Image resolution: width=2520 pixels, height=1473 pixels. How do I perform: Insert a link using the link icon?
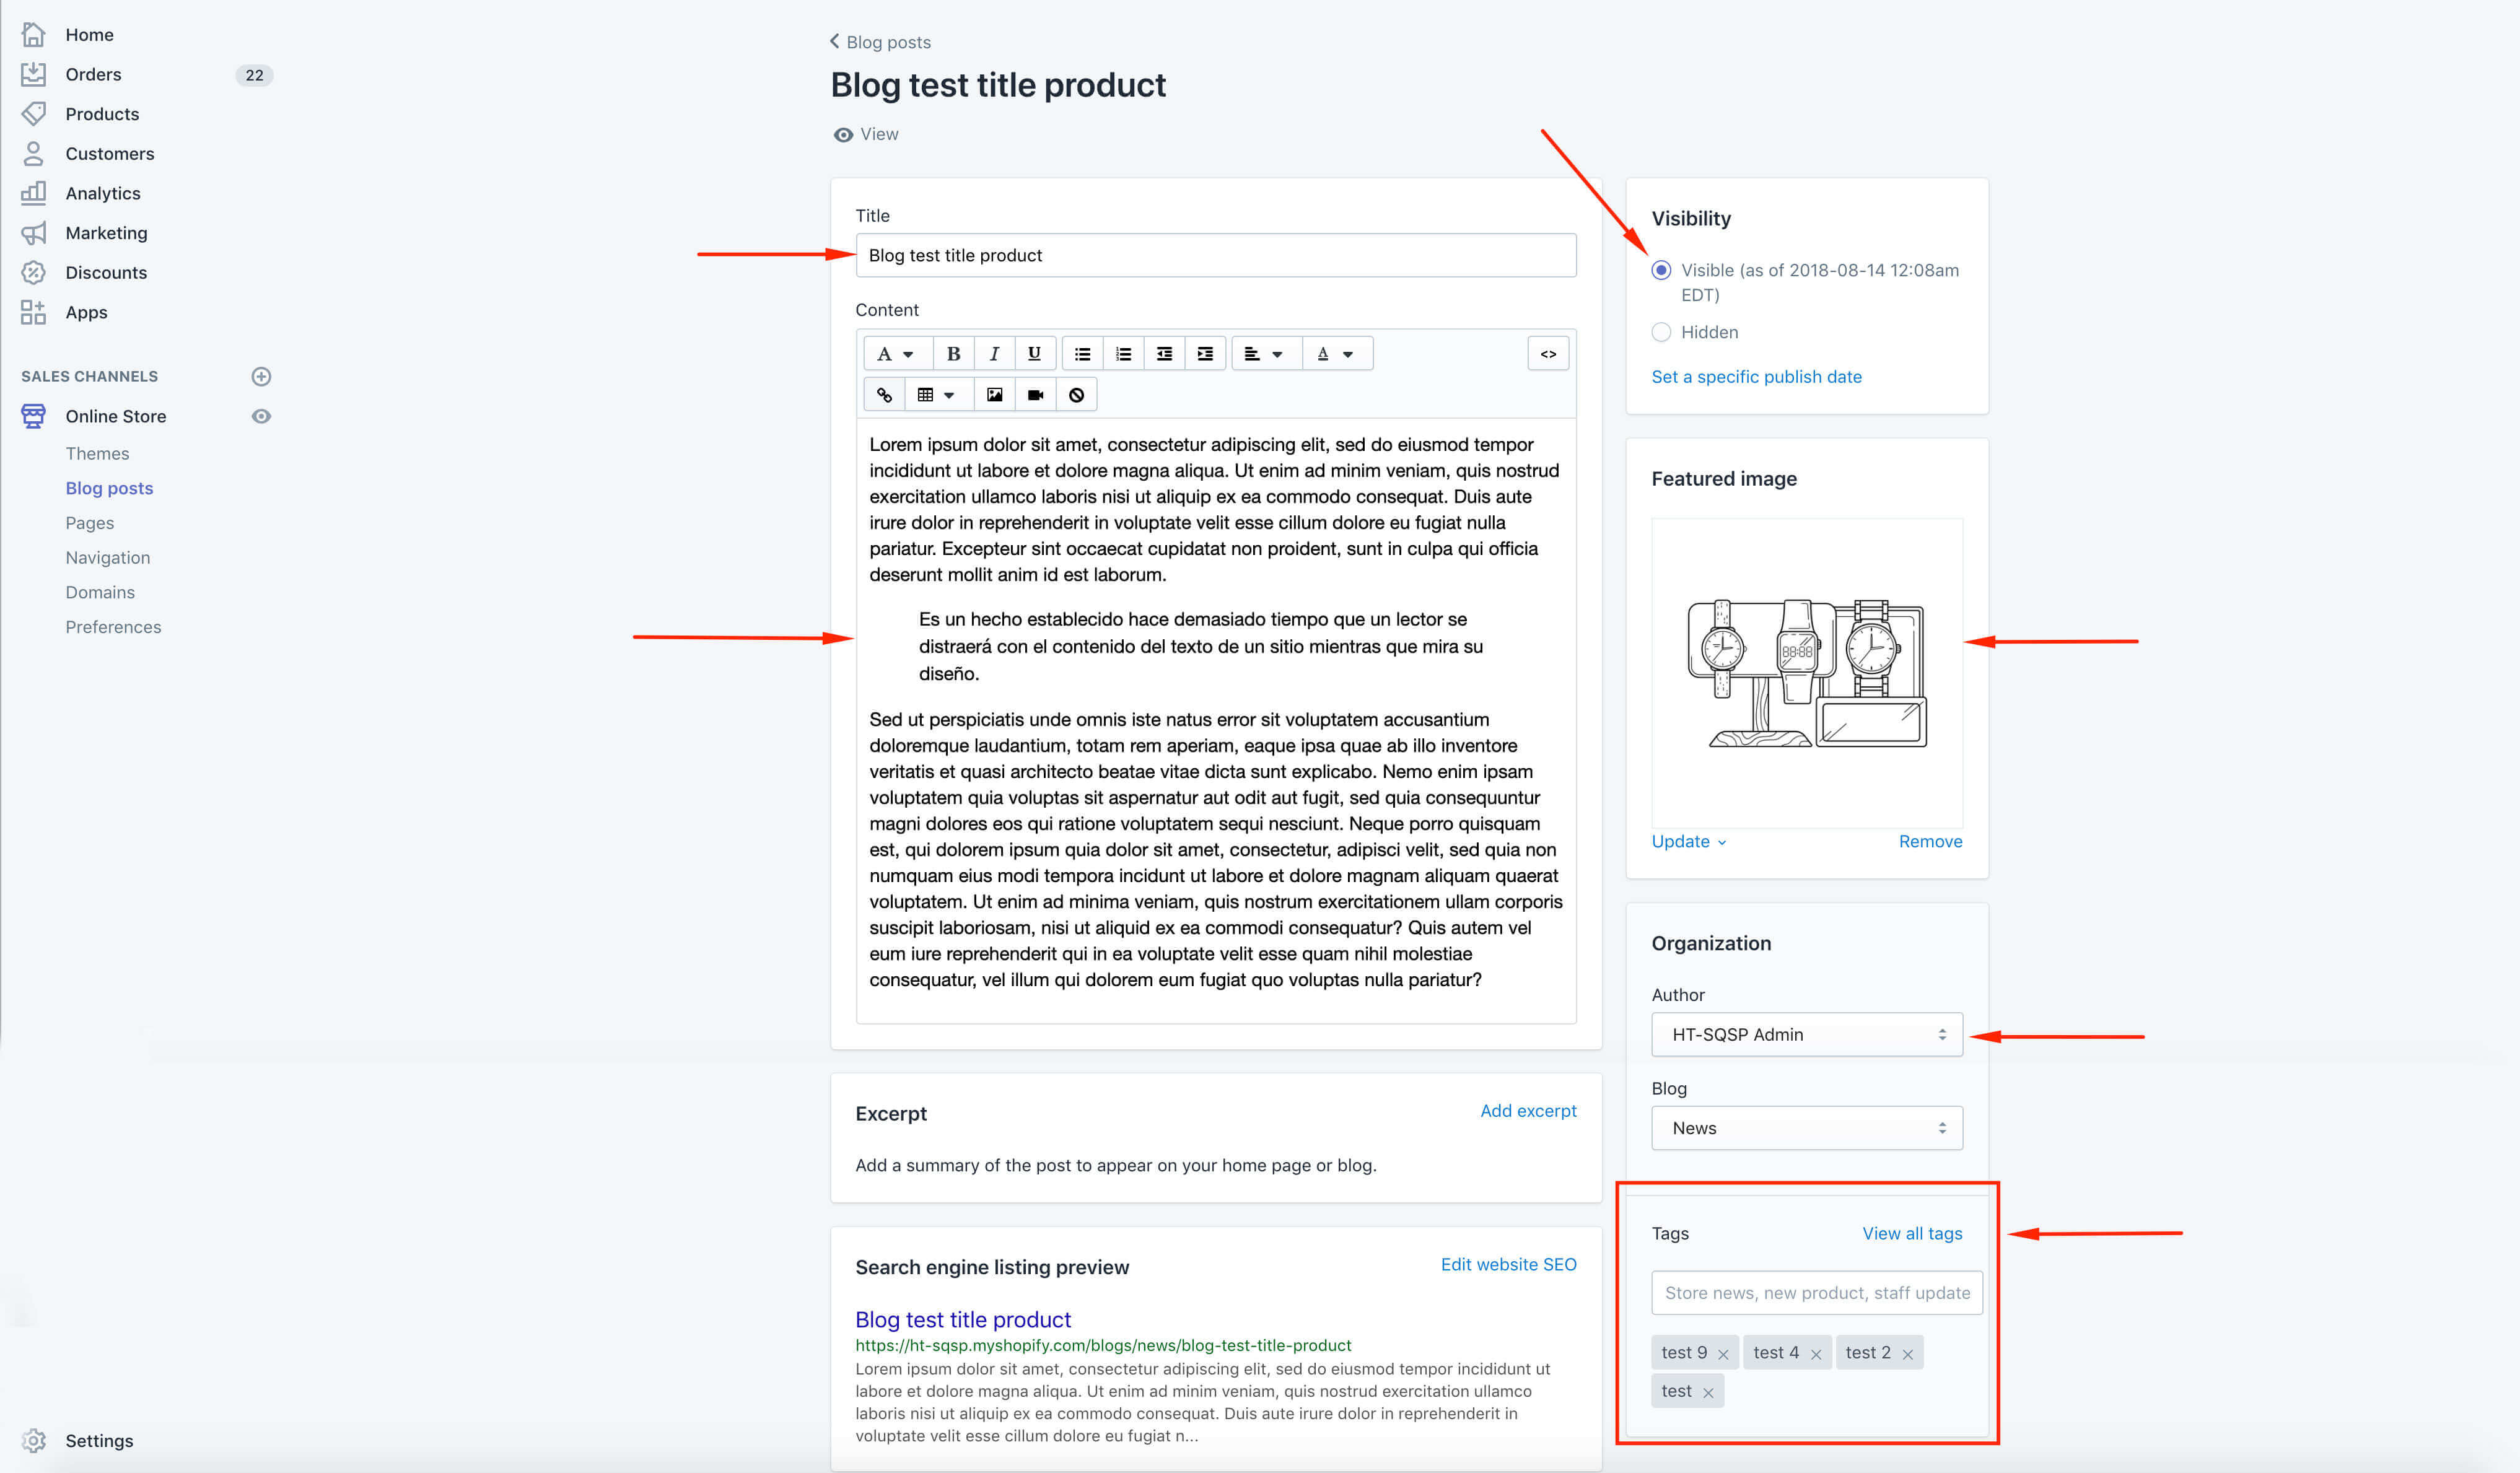tap(884, 395)
